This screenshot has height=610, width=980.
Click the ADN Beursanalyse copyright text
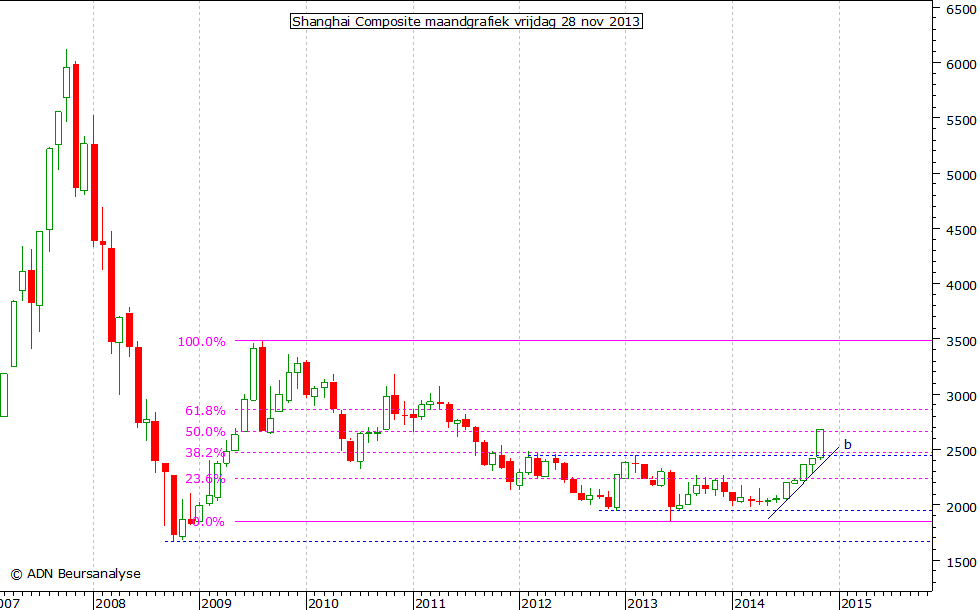coord(76,574)
